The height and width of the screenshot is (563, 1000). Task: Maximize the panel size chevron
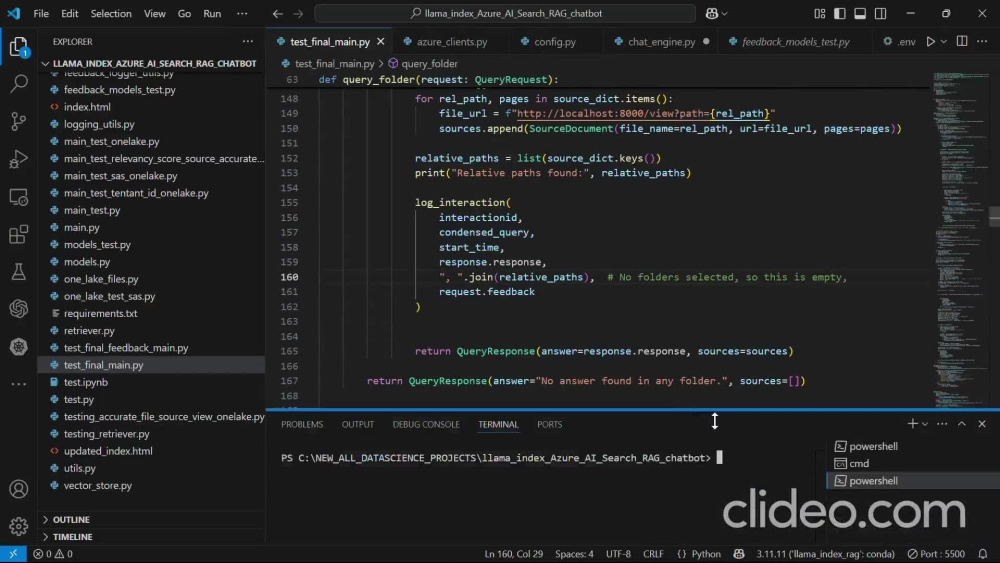click(962, 423)
